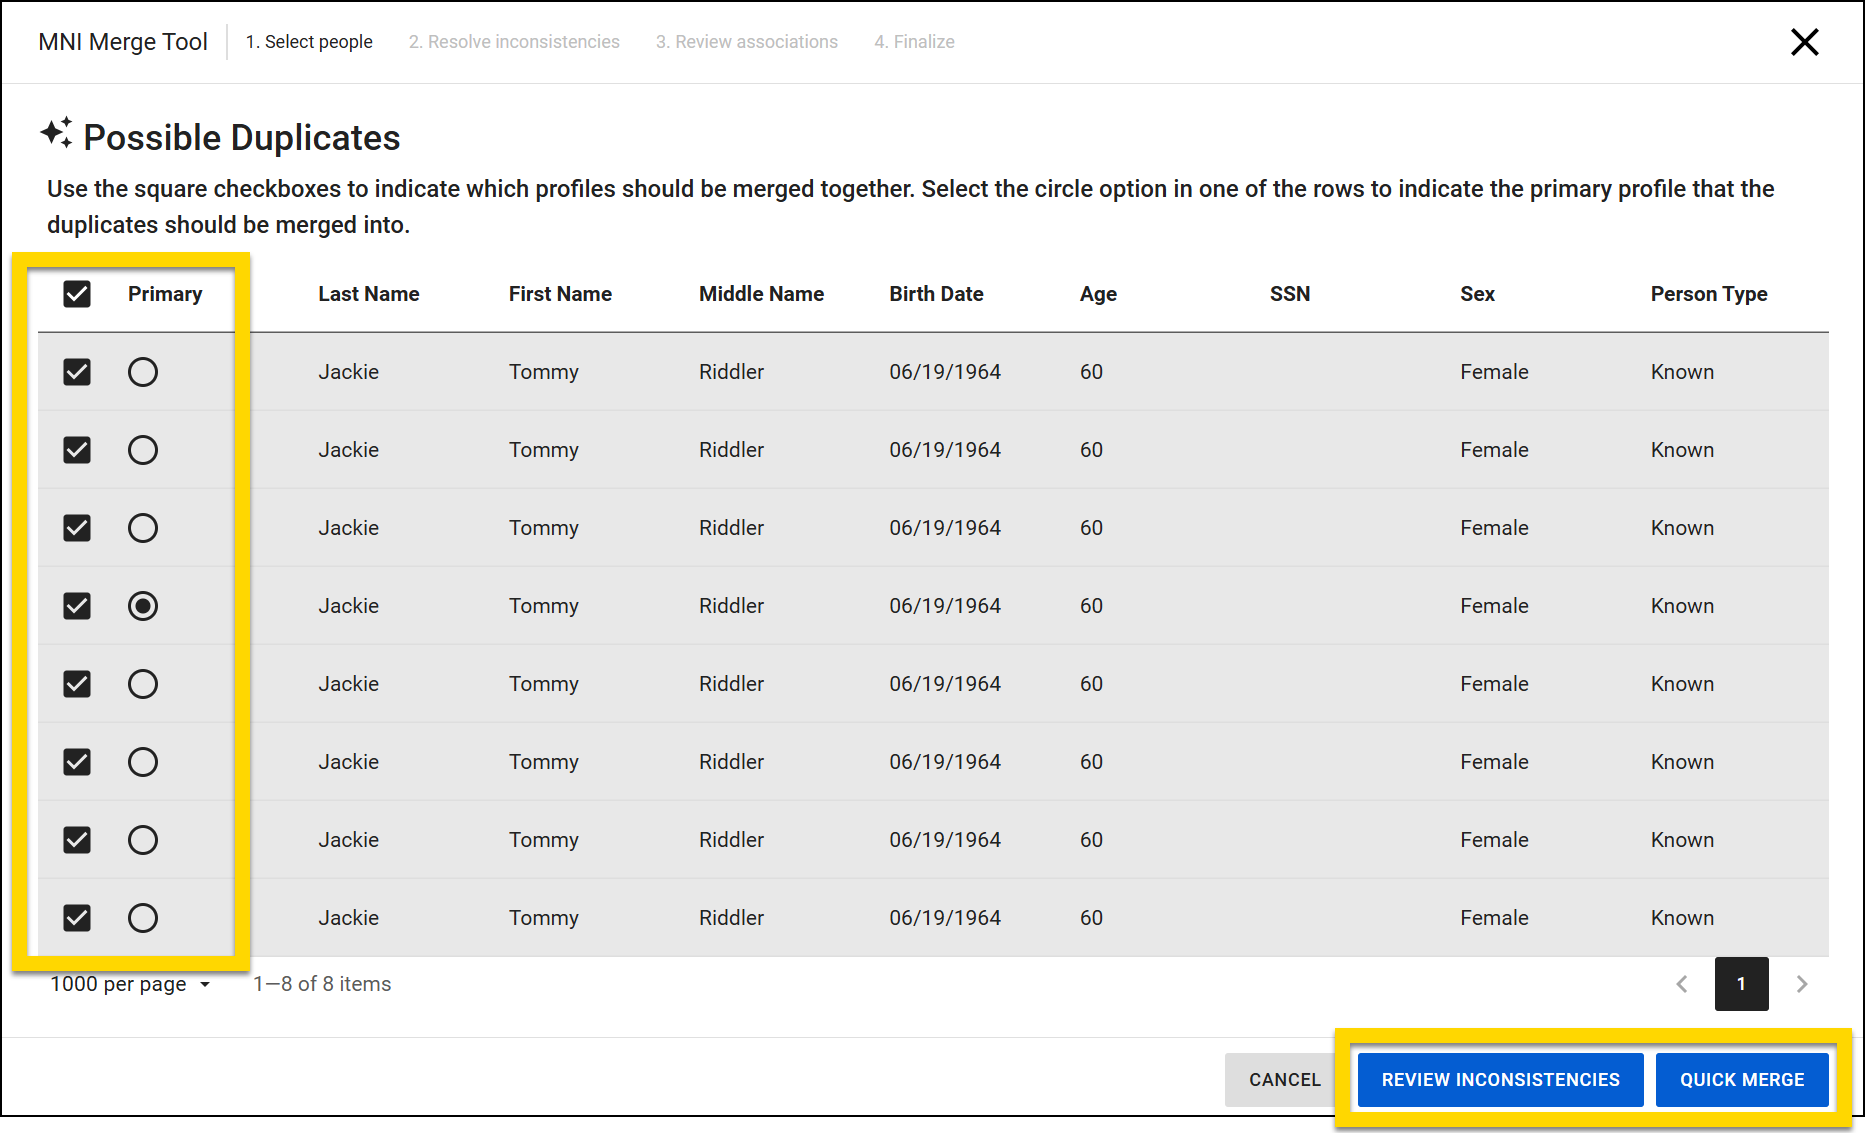Uncheck the last duplicate row's checkbox
Viewport: 1867px width, 1133px height.
[77, 917]
